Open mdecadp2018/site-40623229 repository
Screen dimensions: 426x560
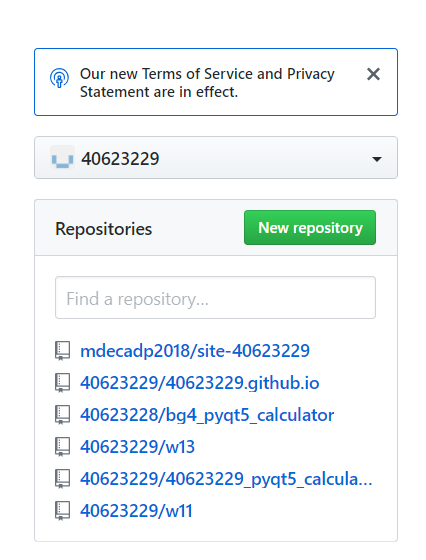(195, 351)
